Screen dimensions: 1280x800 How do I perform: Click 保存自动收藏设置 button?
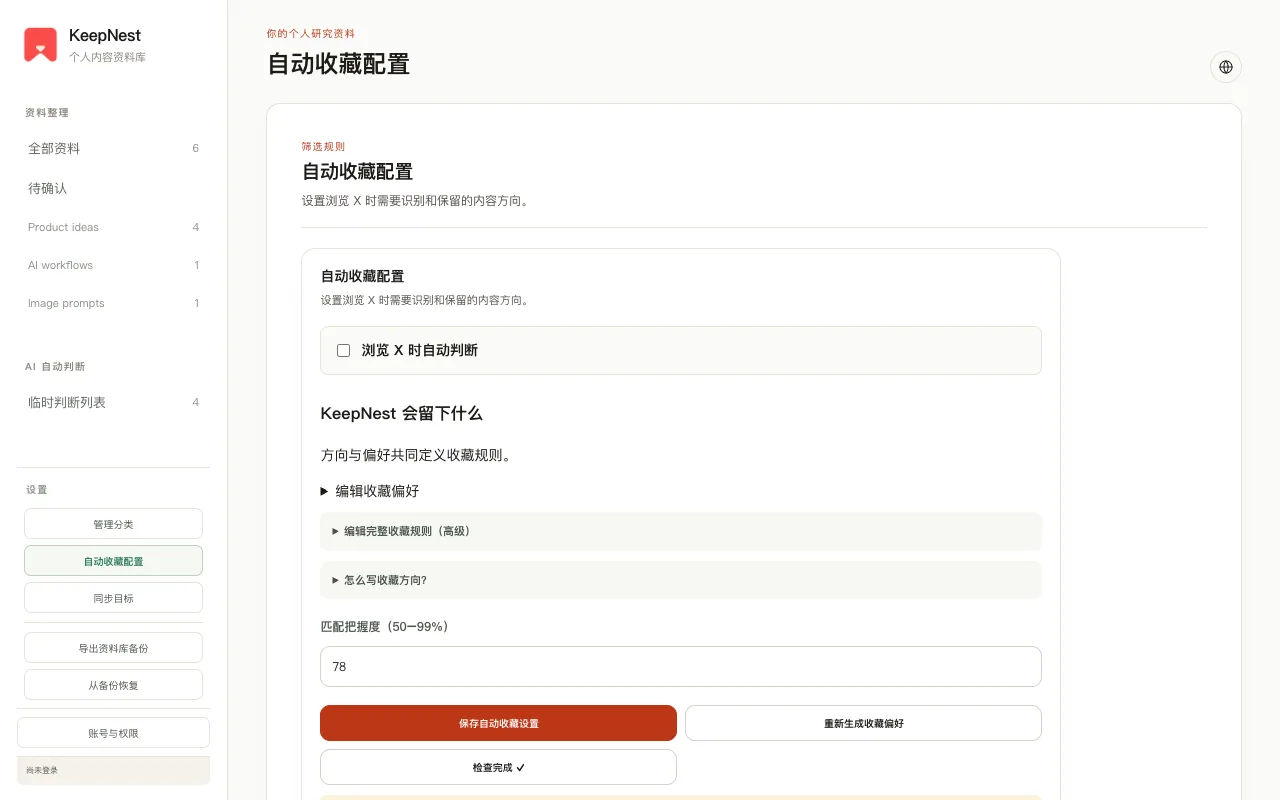tap(498, 723)
